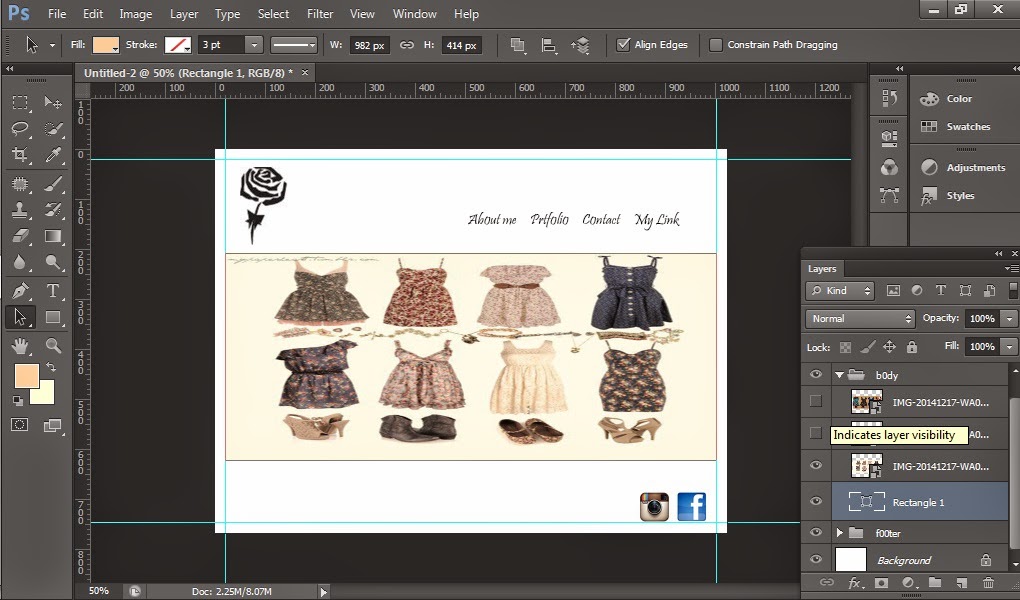Expand the f00ter layer group

pyautogui.click(x=839, y=533)
